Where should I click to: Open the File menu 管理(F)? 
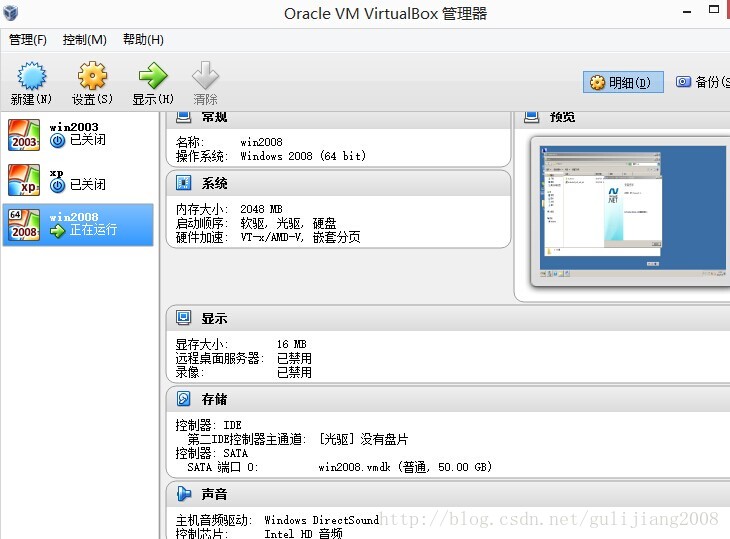click(x=28, y=40)
